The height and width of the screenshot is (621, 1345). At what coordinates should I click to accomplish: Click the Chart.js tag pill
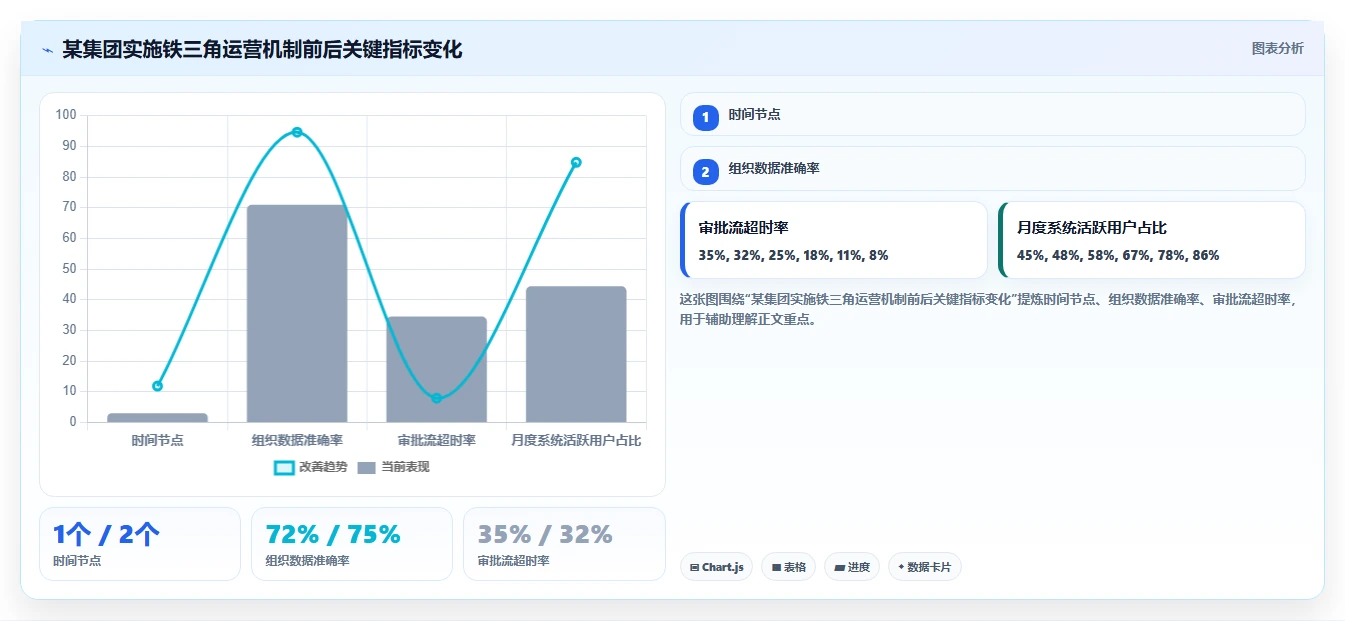[x=716, y=567]
